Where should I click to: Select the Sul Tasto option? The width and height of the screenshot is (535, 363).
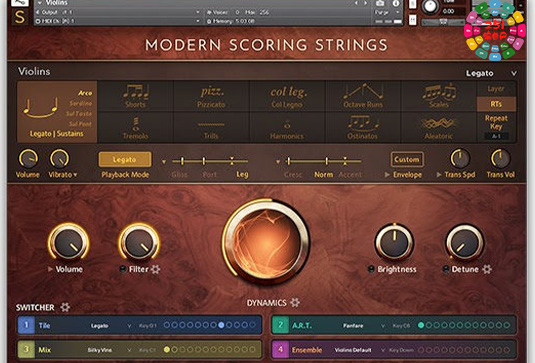pos(79,113)
